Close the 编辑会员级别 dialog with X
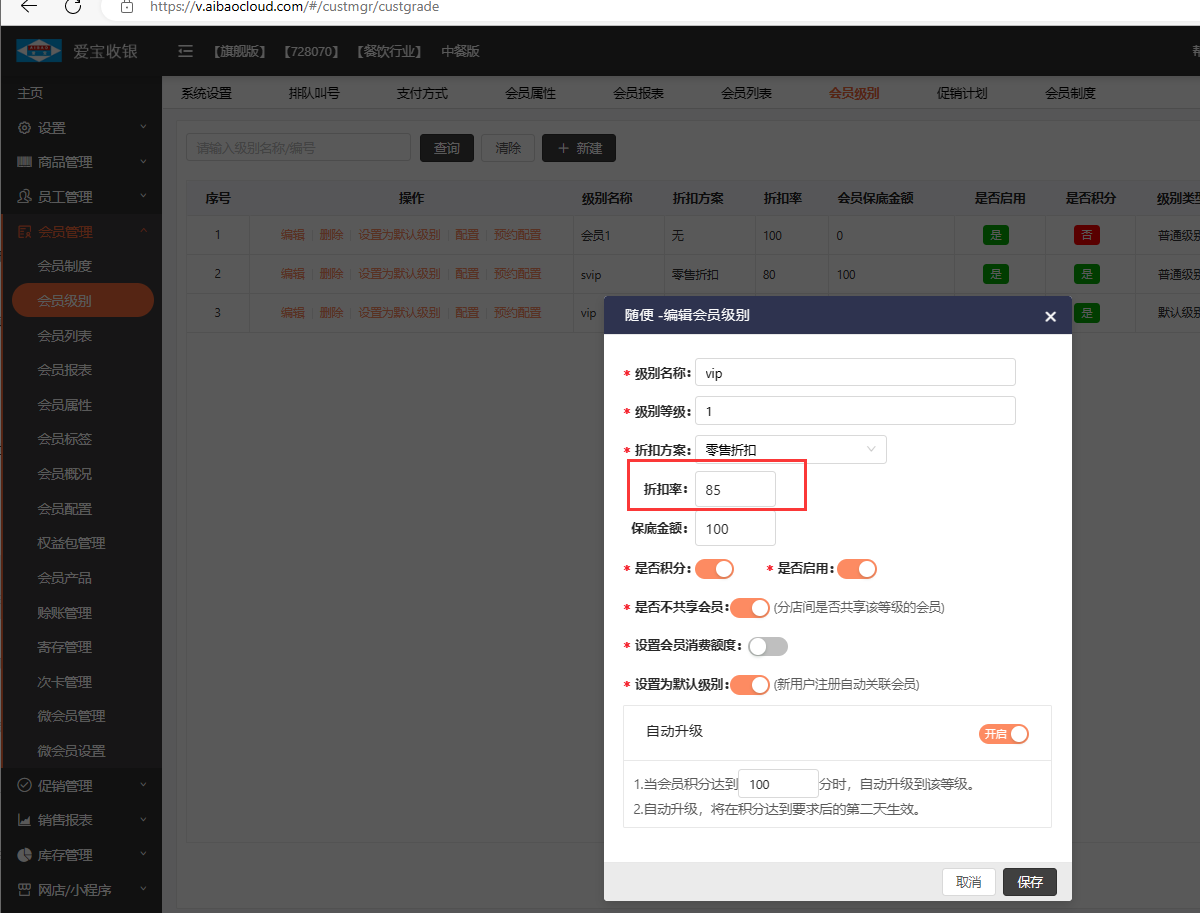 [x=1050, y=316]
